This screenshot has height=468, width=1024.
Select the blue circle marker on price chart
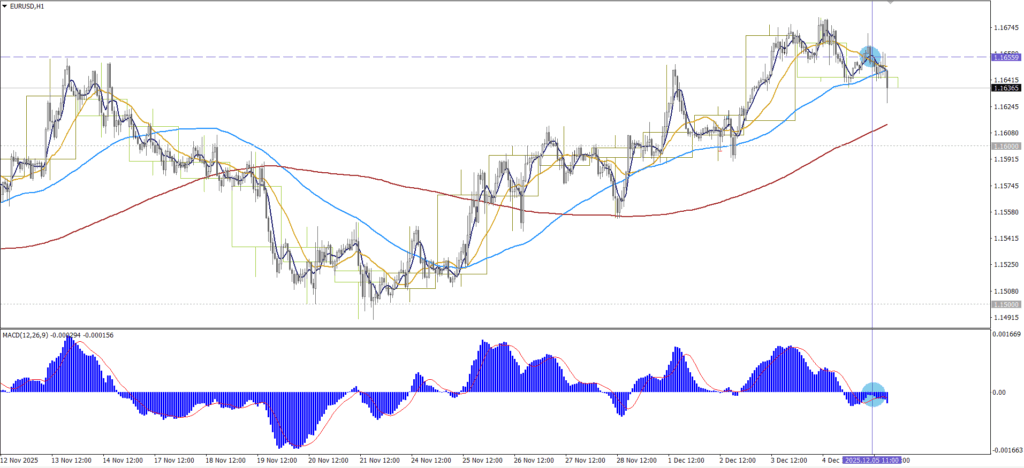[870, 56]
